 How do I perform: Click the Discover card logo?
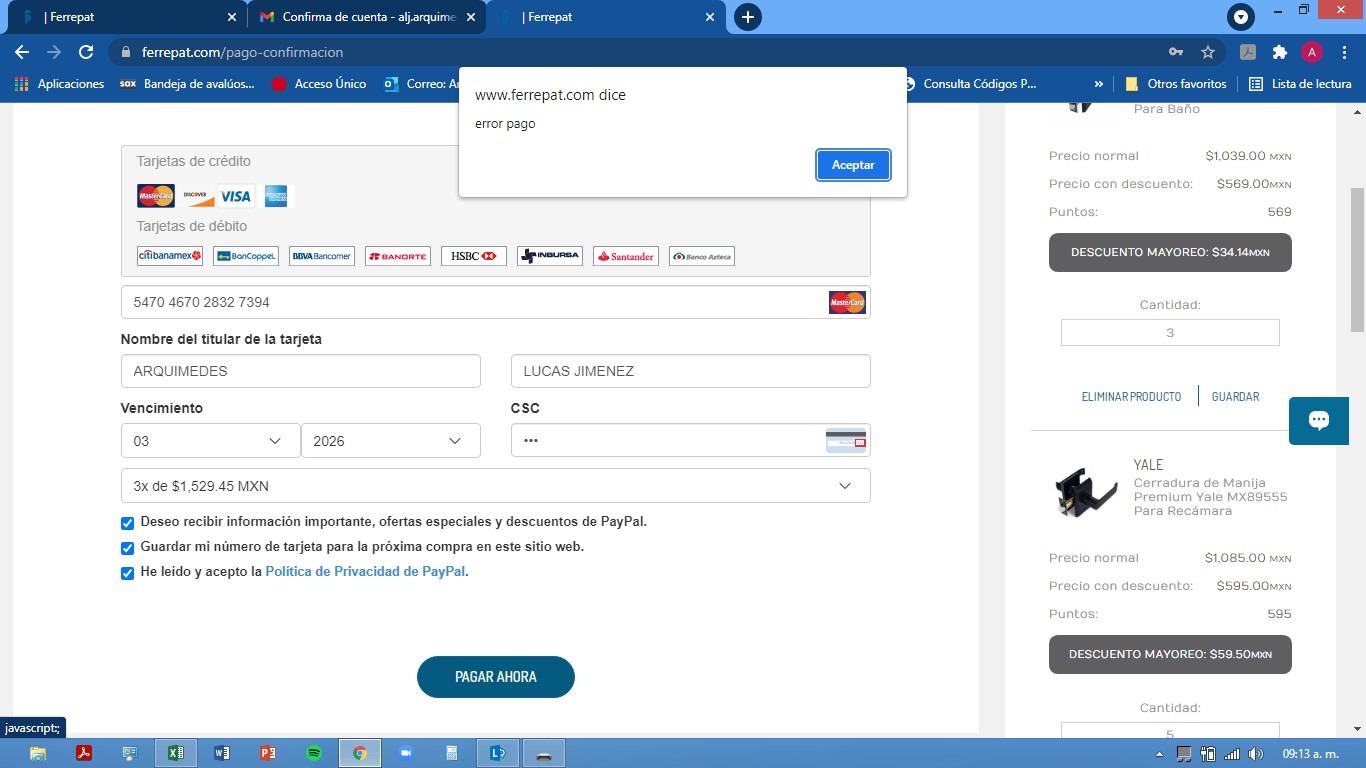click(x=197, y=196)
